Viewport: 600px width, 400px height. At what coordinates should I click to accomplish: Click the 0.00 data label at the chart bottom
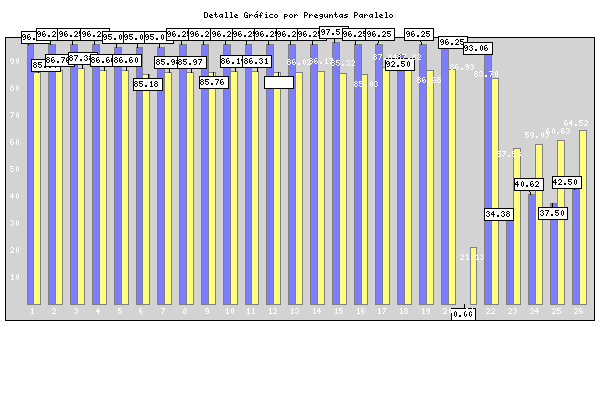tap(463, 314)
